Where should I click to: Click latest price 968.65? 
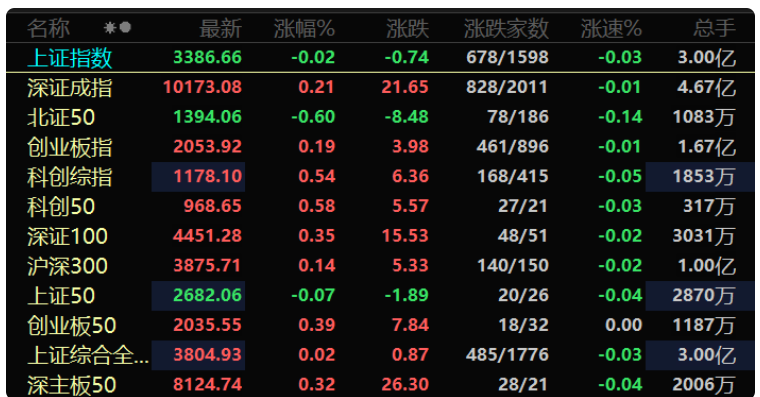[213, 206]
